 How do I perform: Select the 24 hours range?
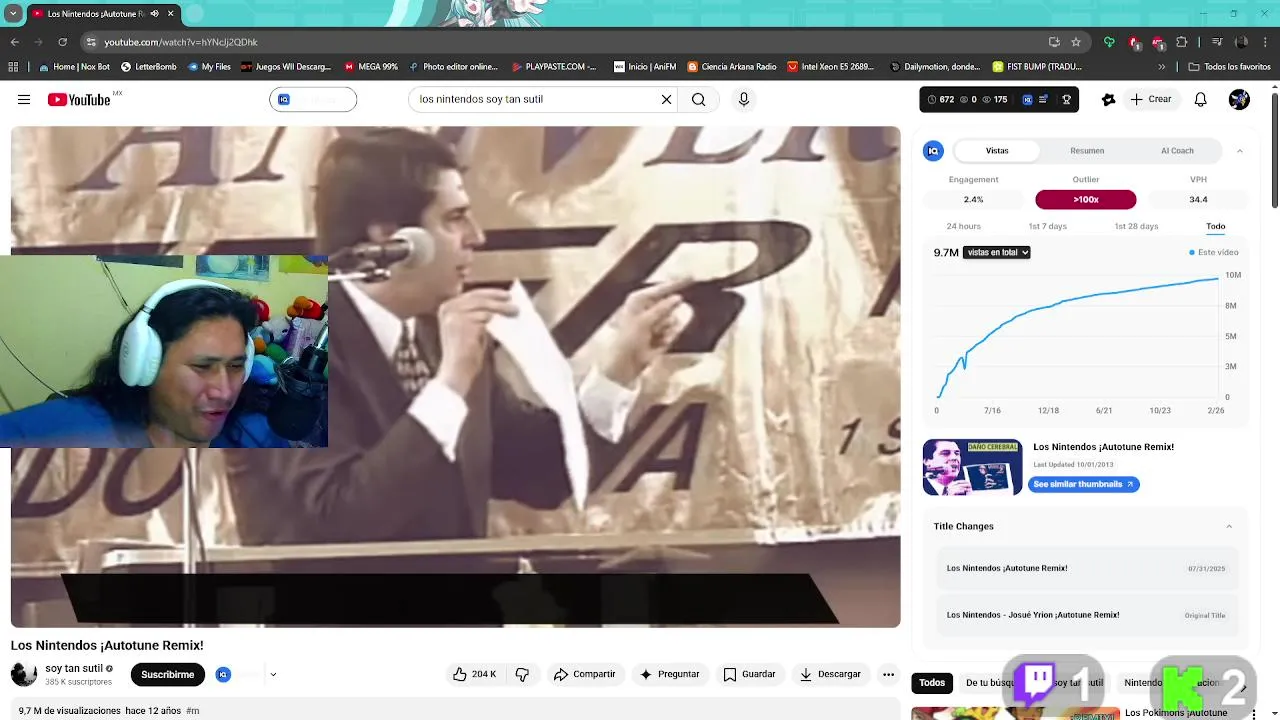tap(963, 226)
